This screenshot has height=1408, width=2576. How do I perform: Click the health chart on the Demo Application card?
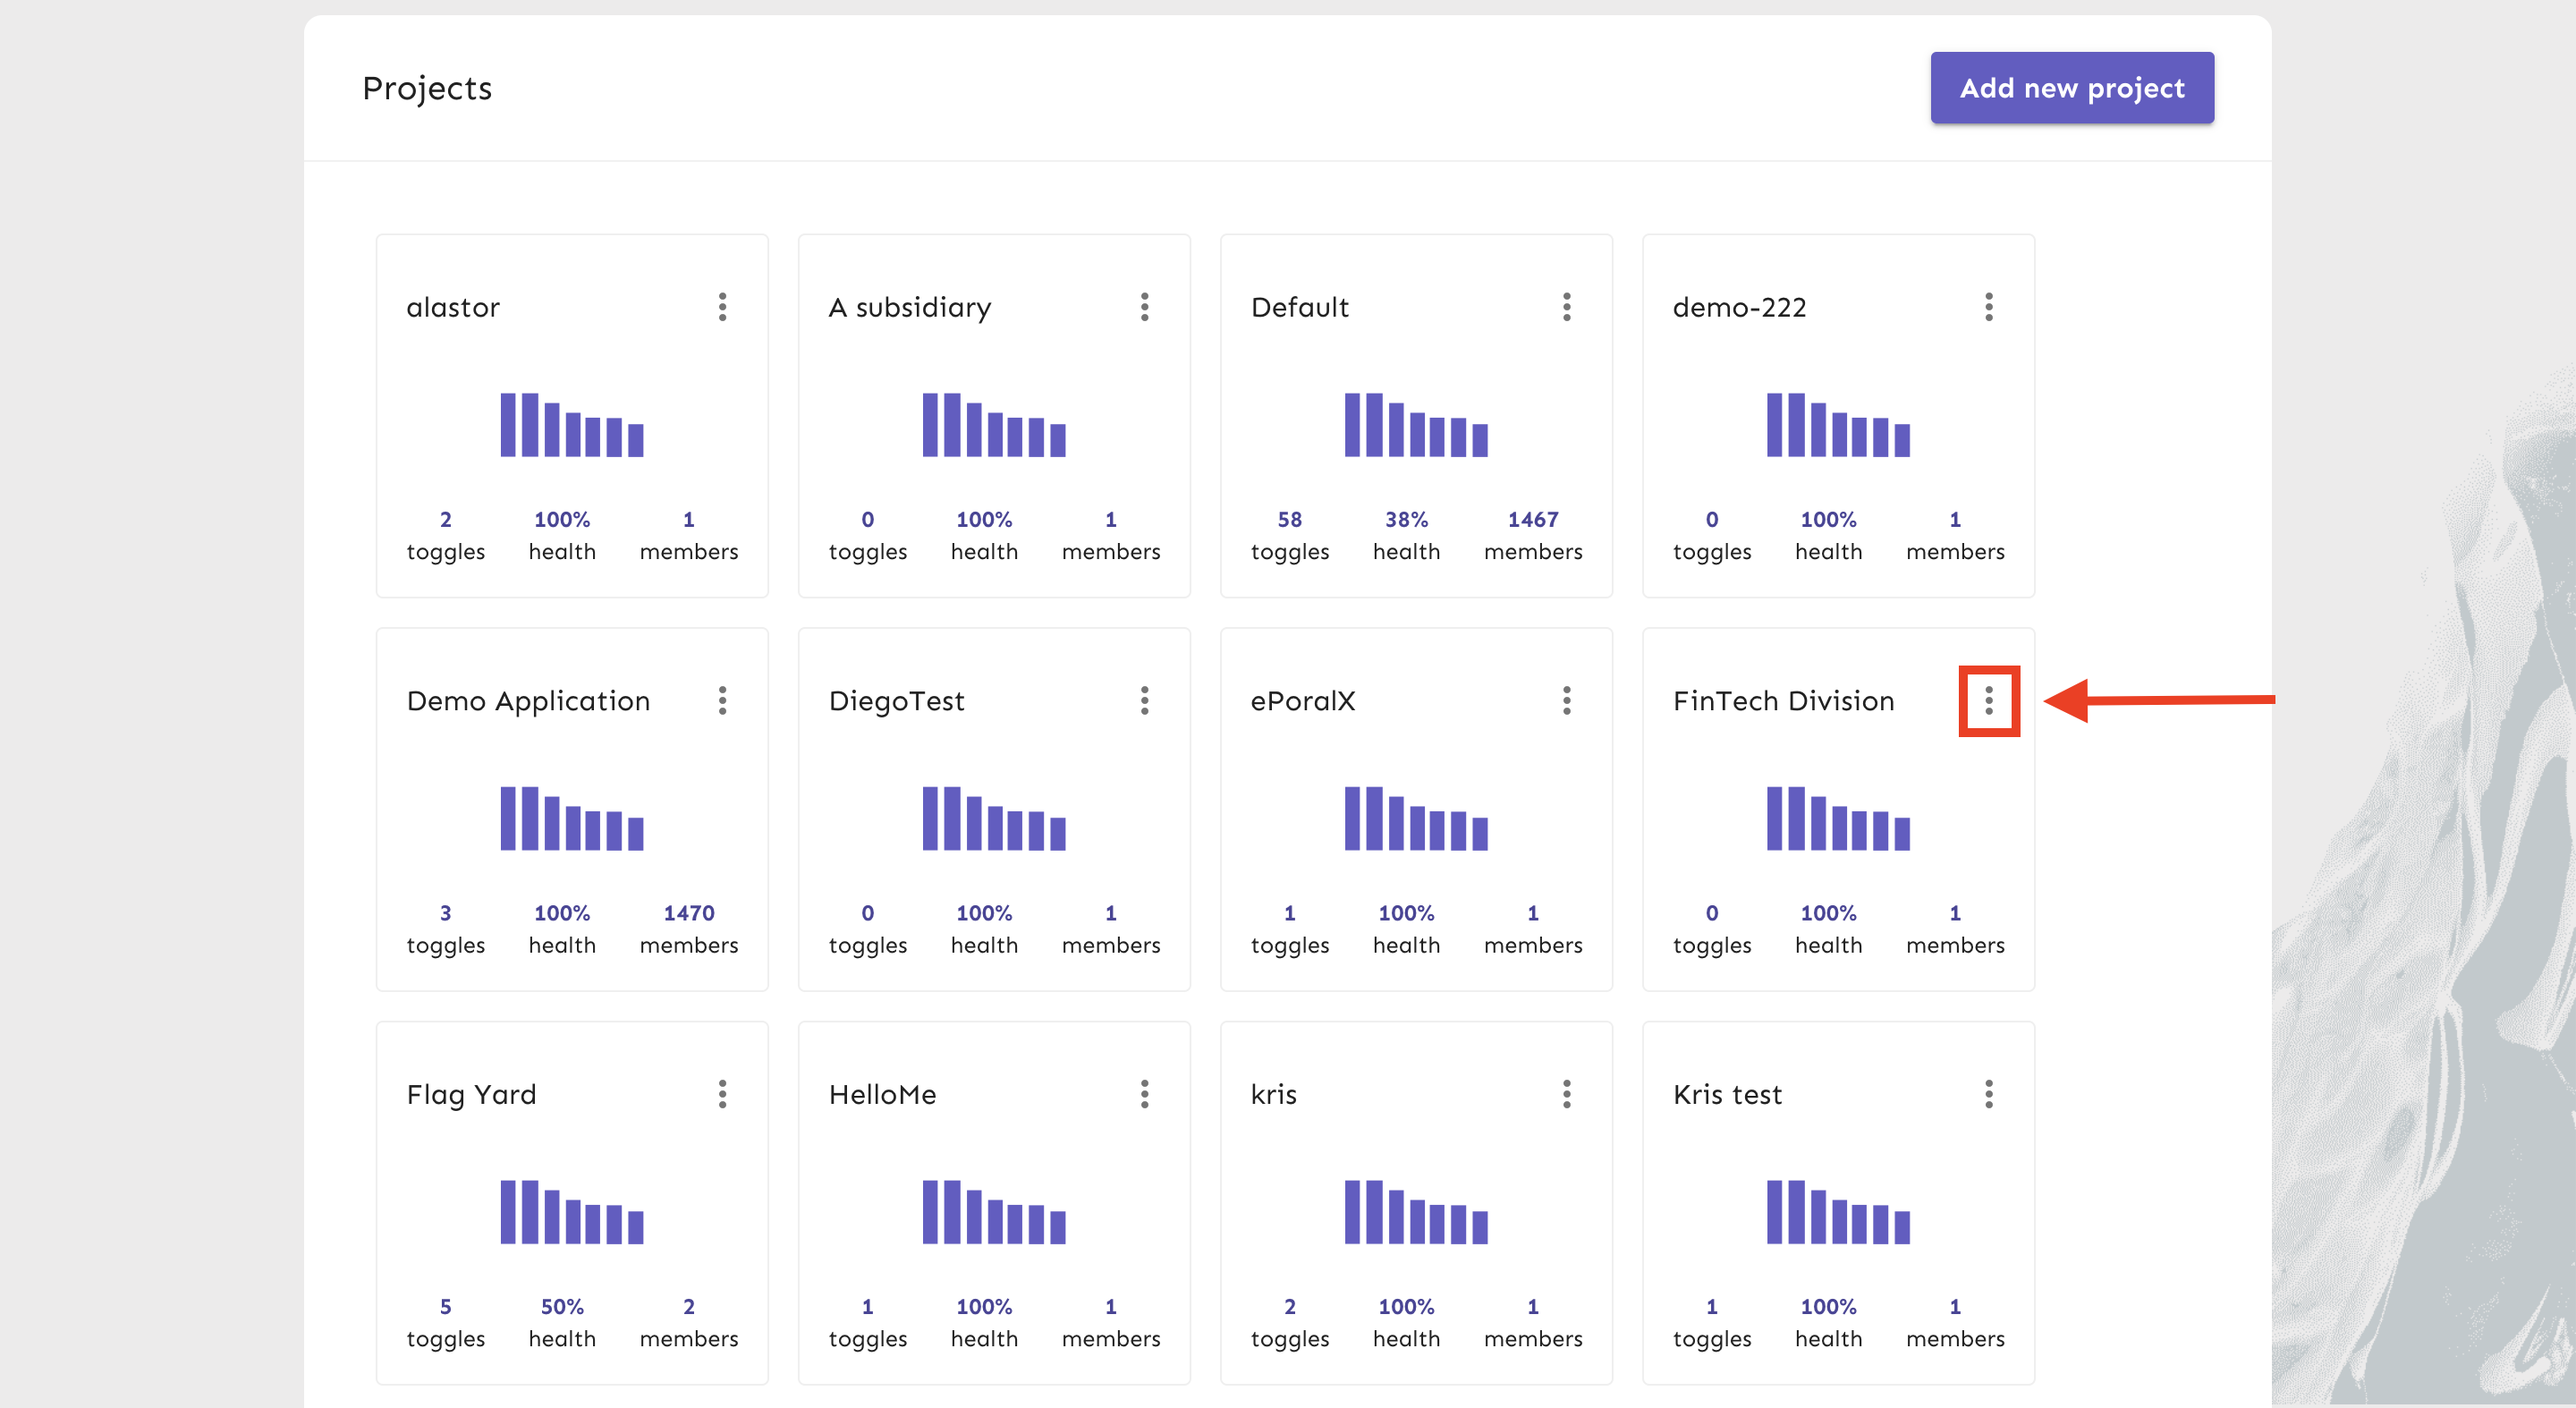point(572,818)
